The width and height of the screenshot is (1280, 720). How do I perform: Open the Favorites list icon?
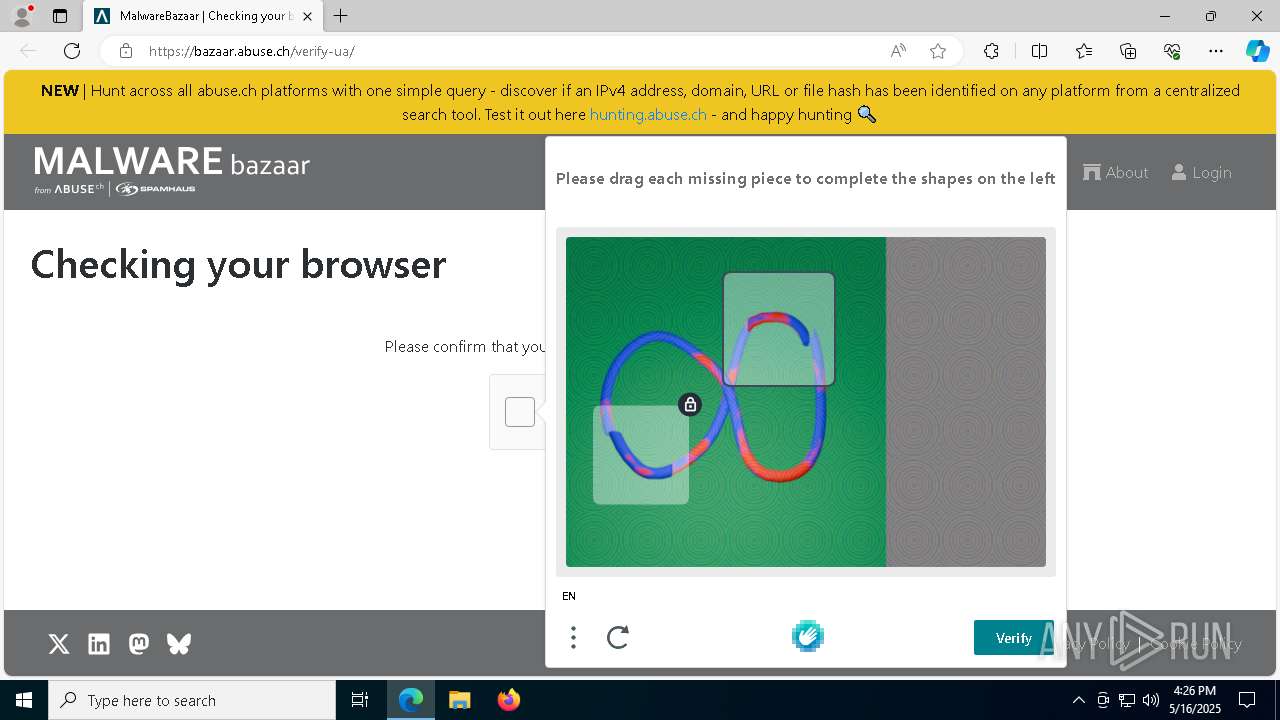click(1084, 51)
